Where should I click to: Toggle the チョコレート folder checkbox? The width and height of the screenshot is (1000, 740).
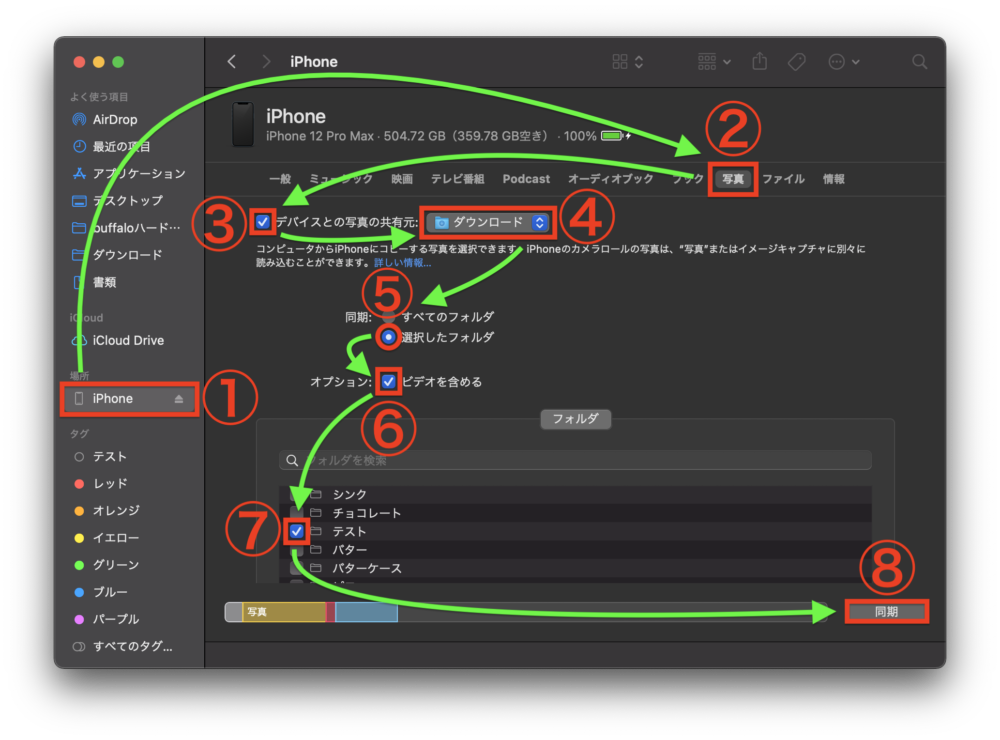pos(297,513)
